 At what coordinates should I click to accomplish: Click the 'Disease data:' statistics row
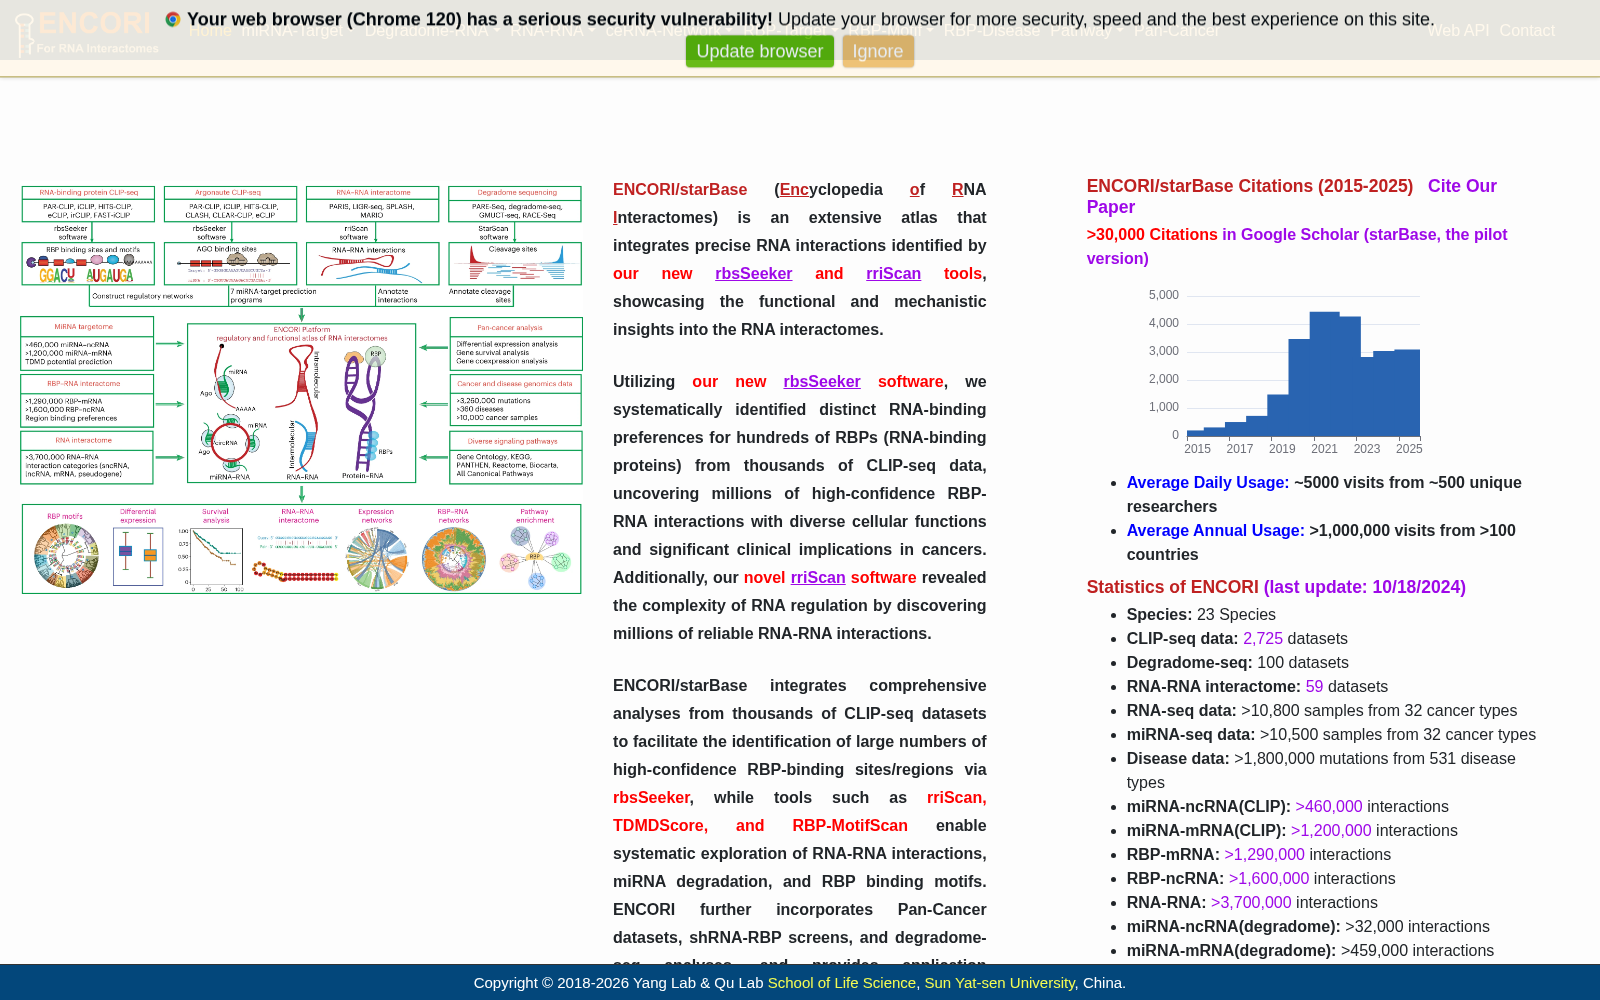pyautogui.click(x=1321, y=770)
